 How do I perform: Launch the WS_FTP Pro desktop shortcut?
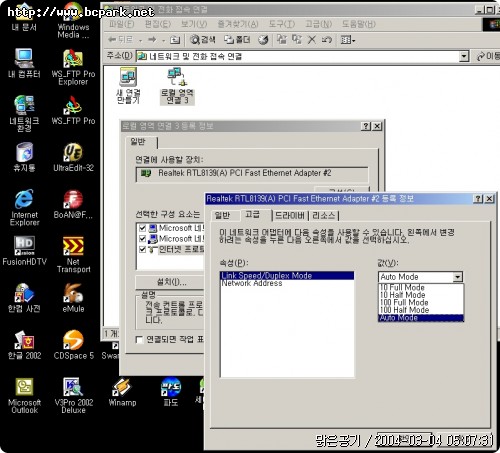(x=73, y=110)
